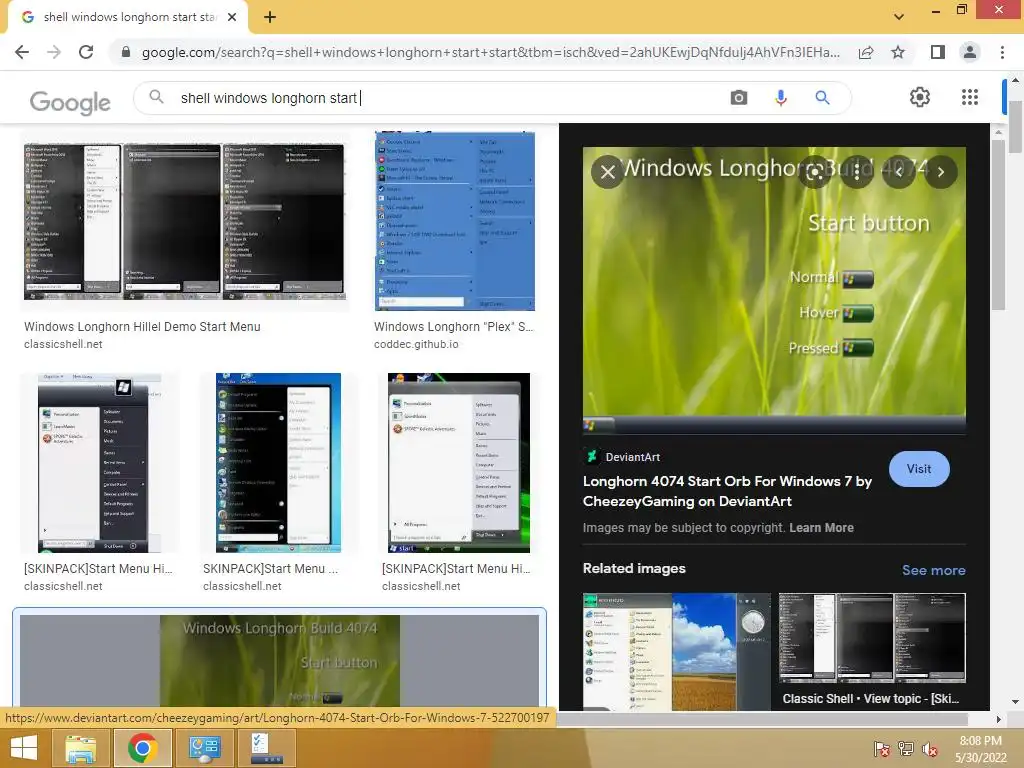Close the image preview panel
Viewport: 1024px width, 768px height.
click(608, 172)
